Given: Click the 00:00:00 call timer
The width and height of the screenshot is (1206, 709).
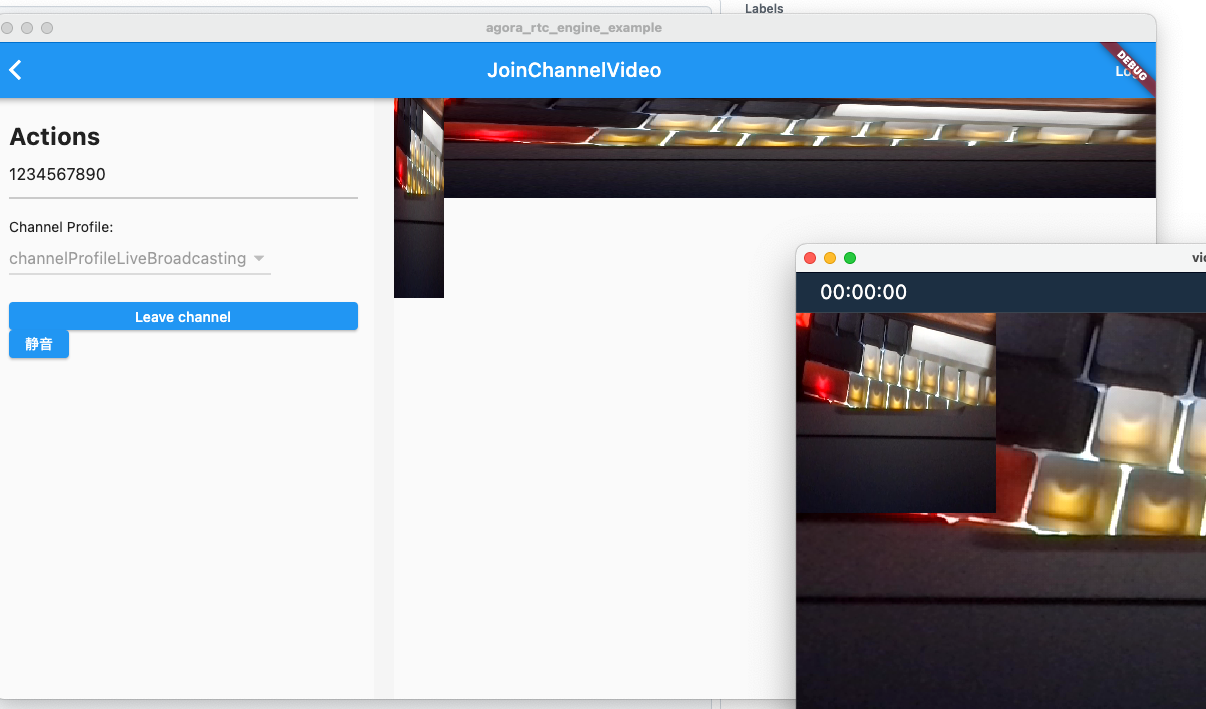Looking at the screenshot, I should pyautogui.click(x=863, y=292).
